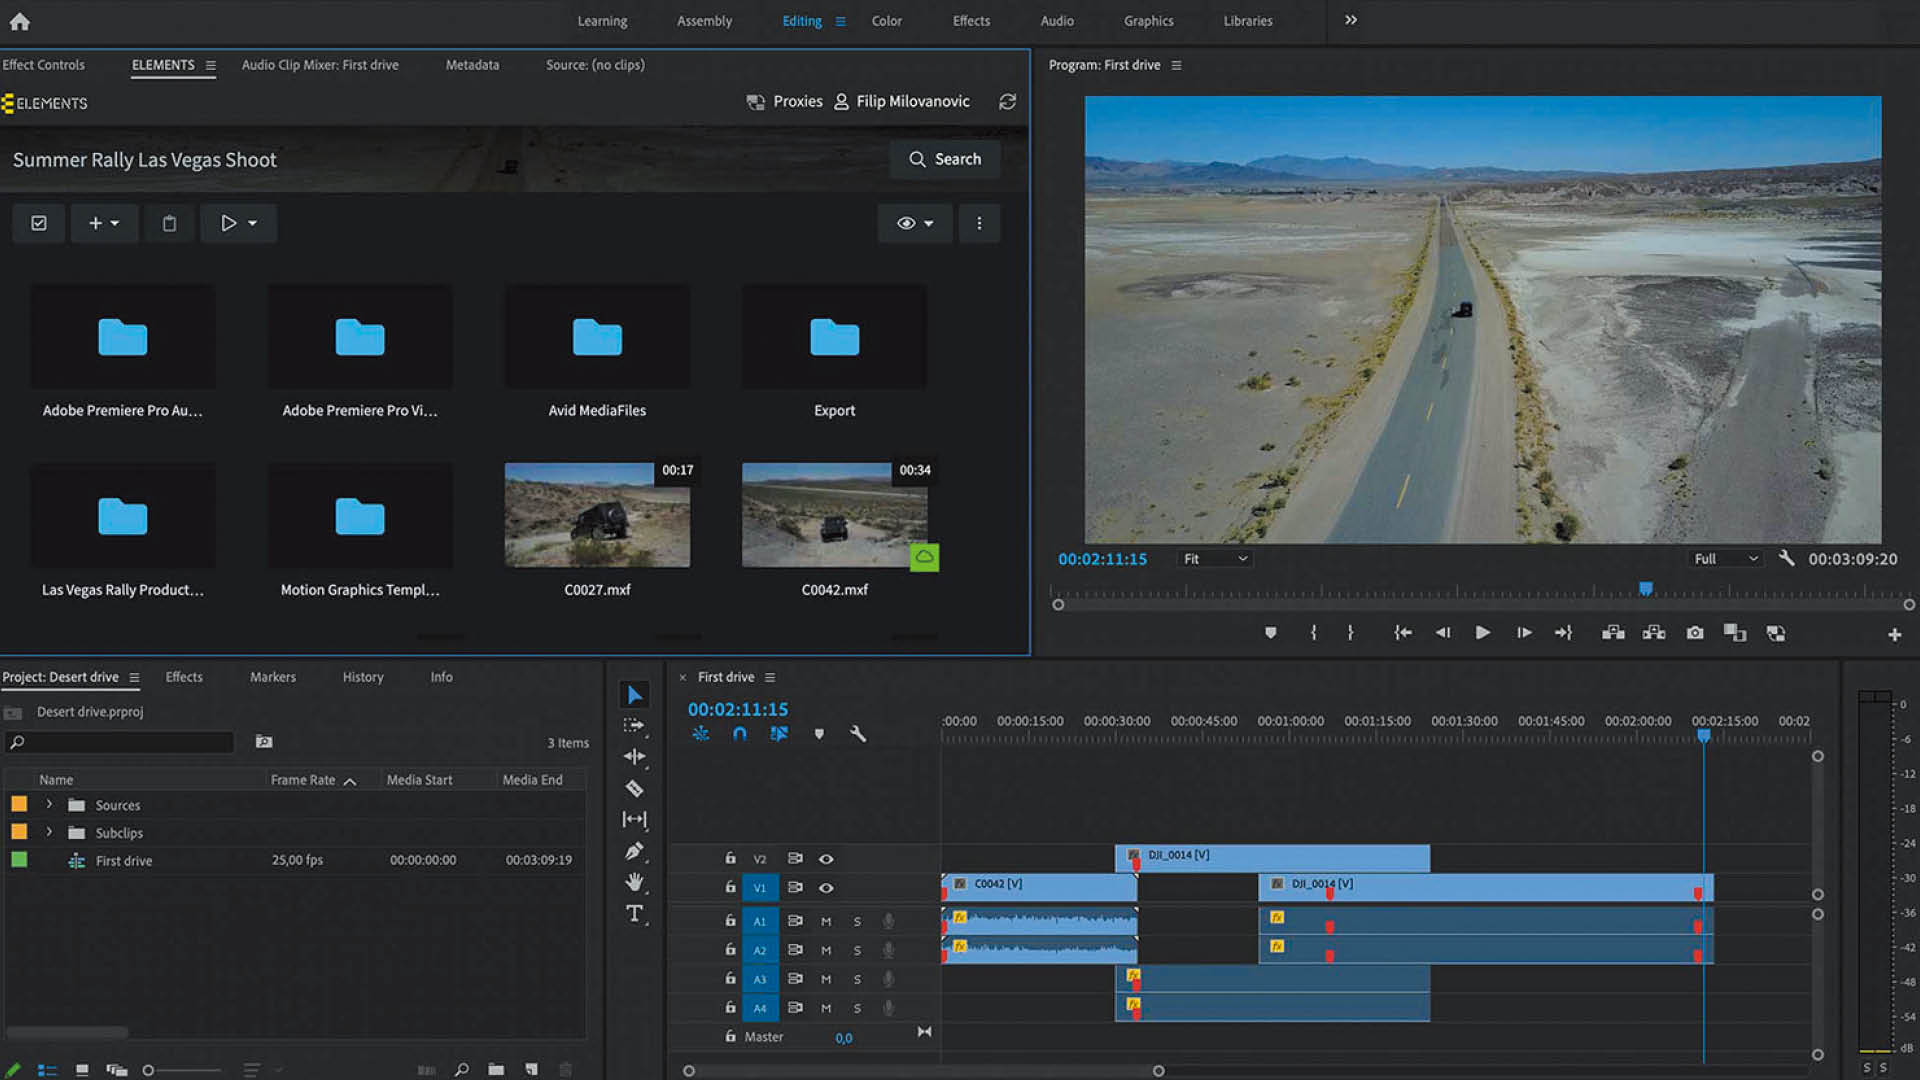Select the Hand tool

tap(634, 882)
